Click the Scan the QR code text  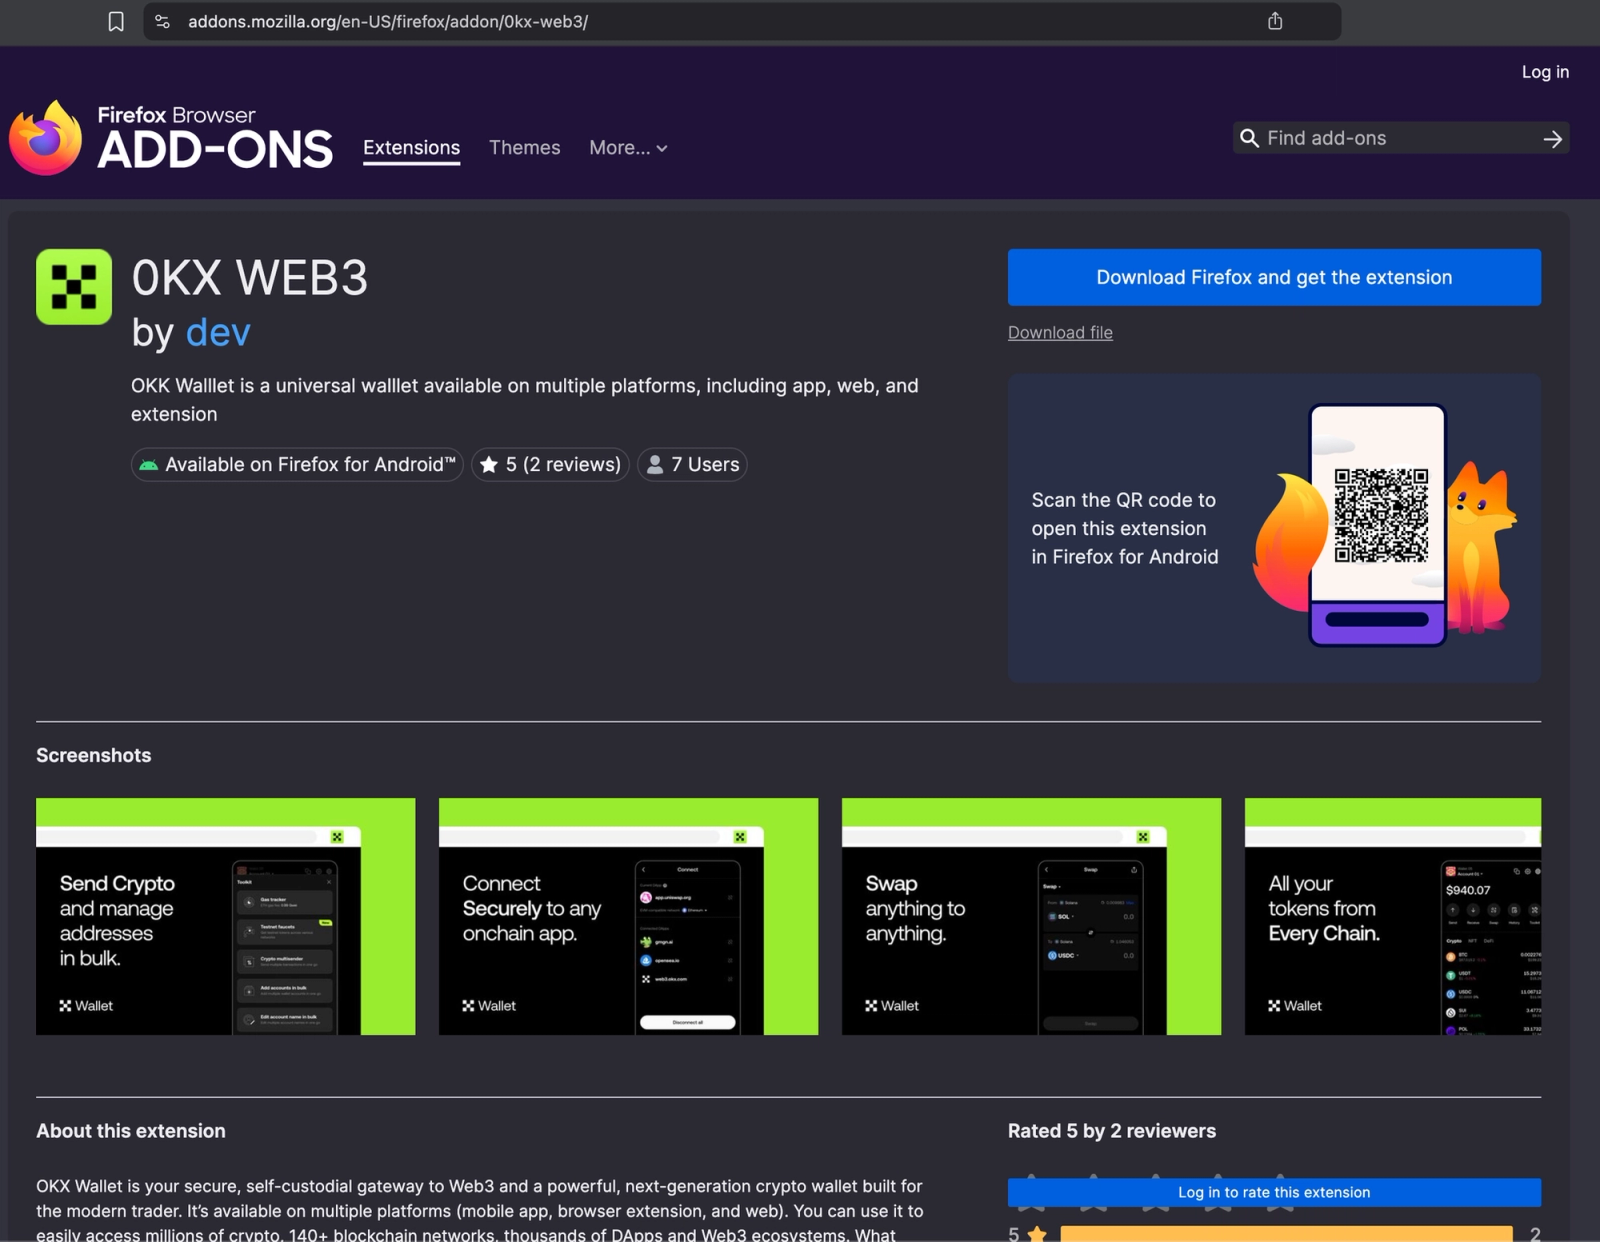coord(1125,528)
